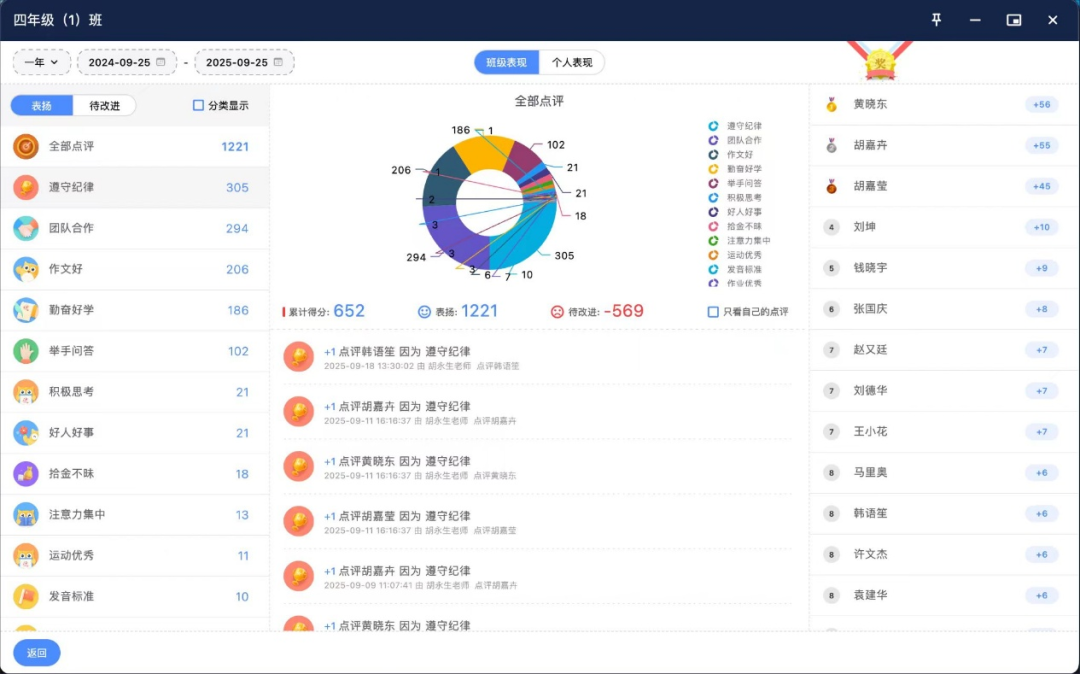Open the end date picker 2025-09-25

point(244,62)
